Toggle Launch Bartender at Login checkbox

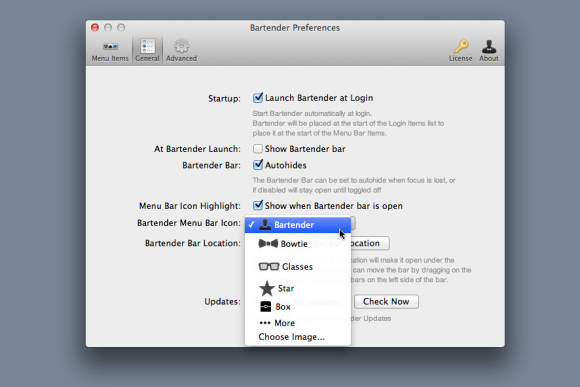pyautogui.click(x=258, y=98)
